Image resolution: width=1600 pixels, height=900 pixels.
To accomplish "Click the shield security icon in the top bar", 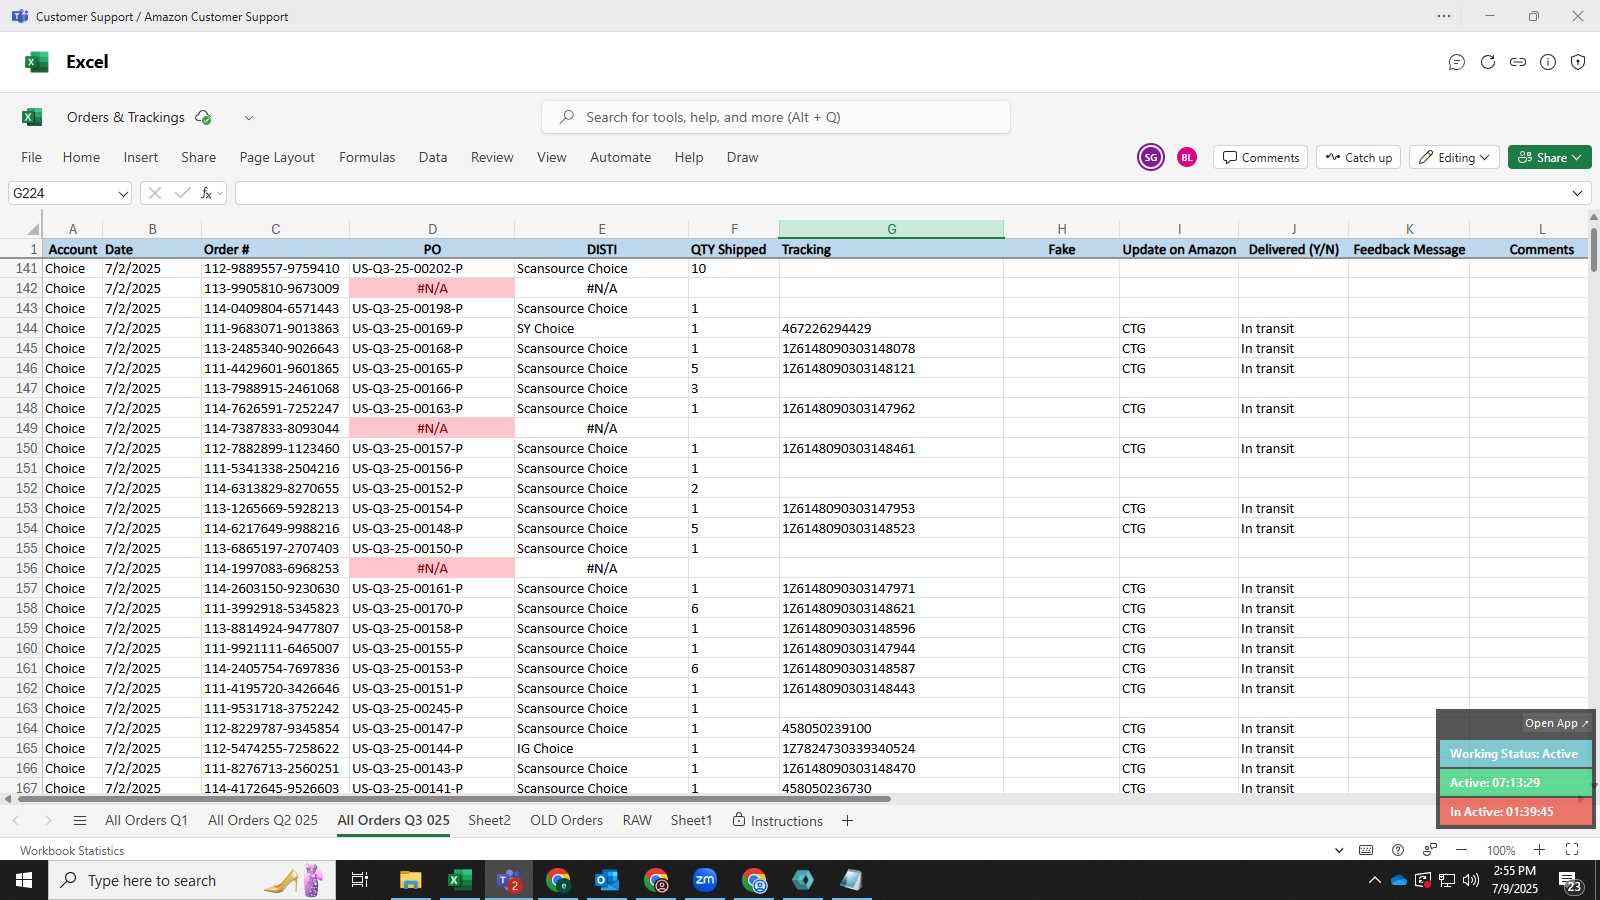I will pos(1578,62).
